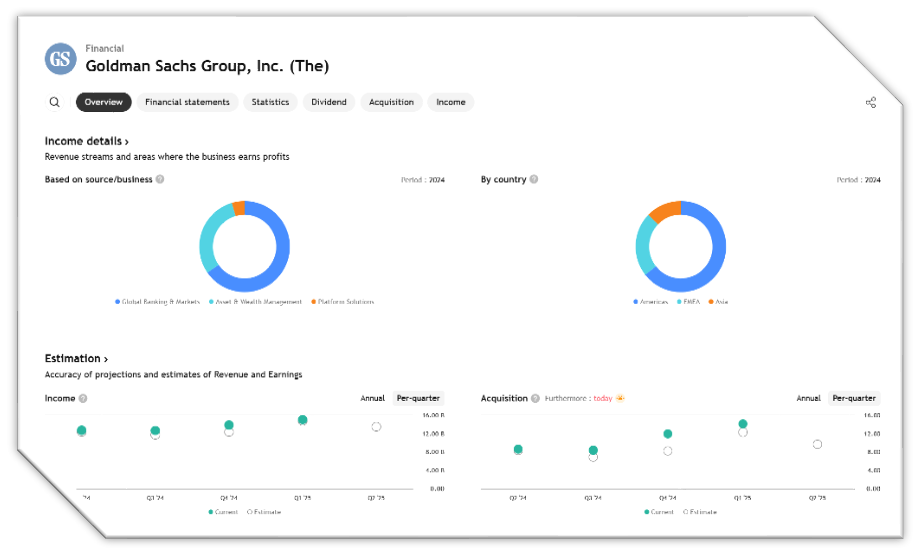Toggle Platform Solutions legend item

coord(342,301)
